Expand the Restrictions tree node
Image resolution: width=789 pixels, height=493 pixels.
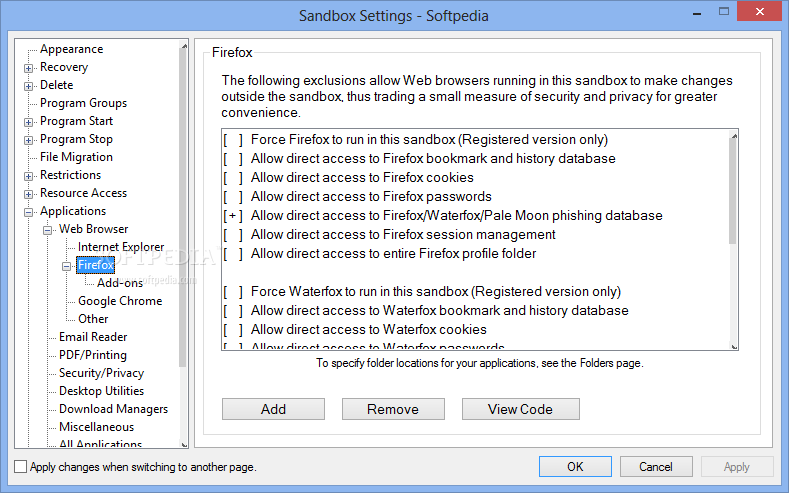[29, 176]
